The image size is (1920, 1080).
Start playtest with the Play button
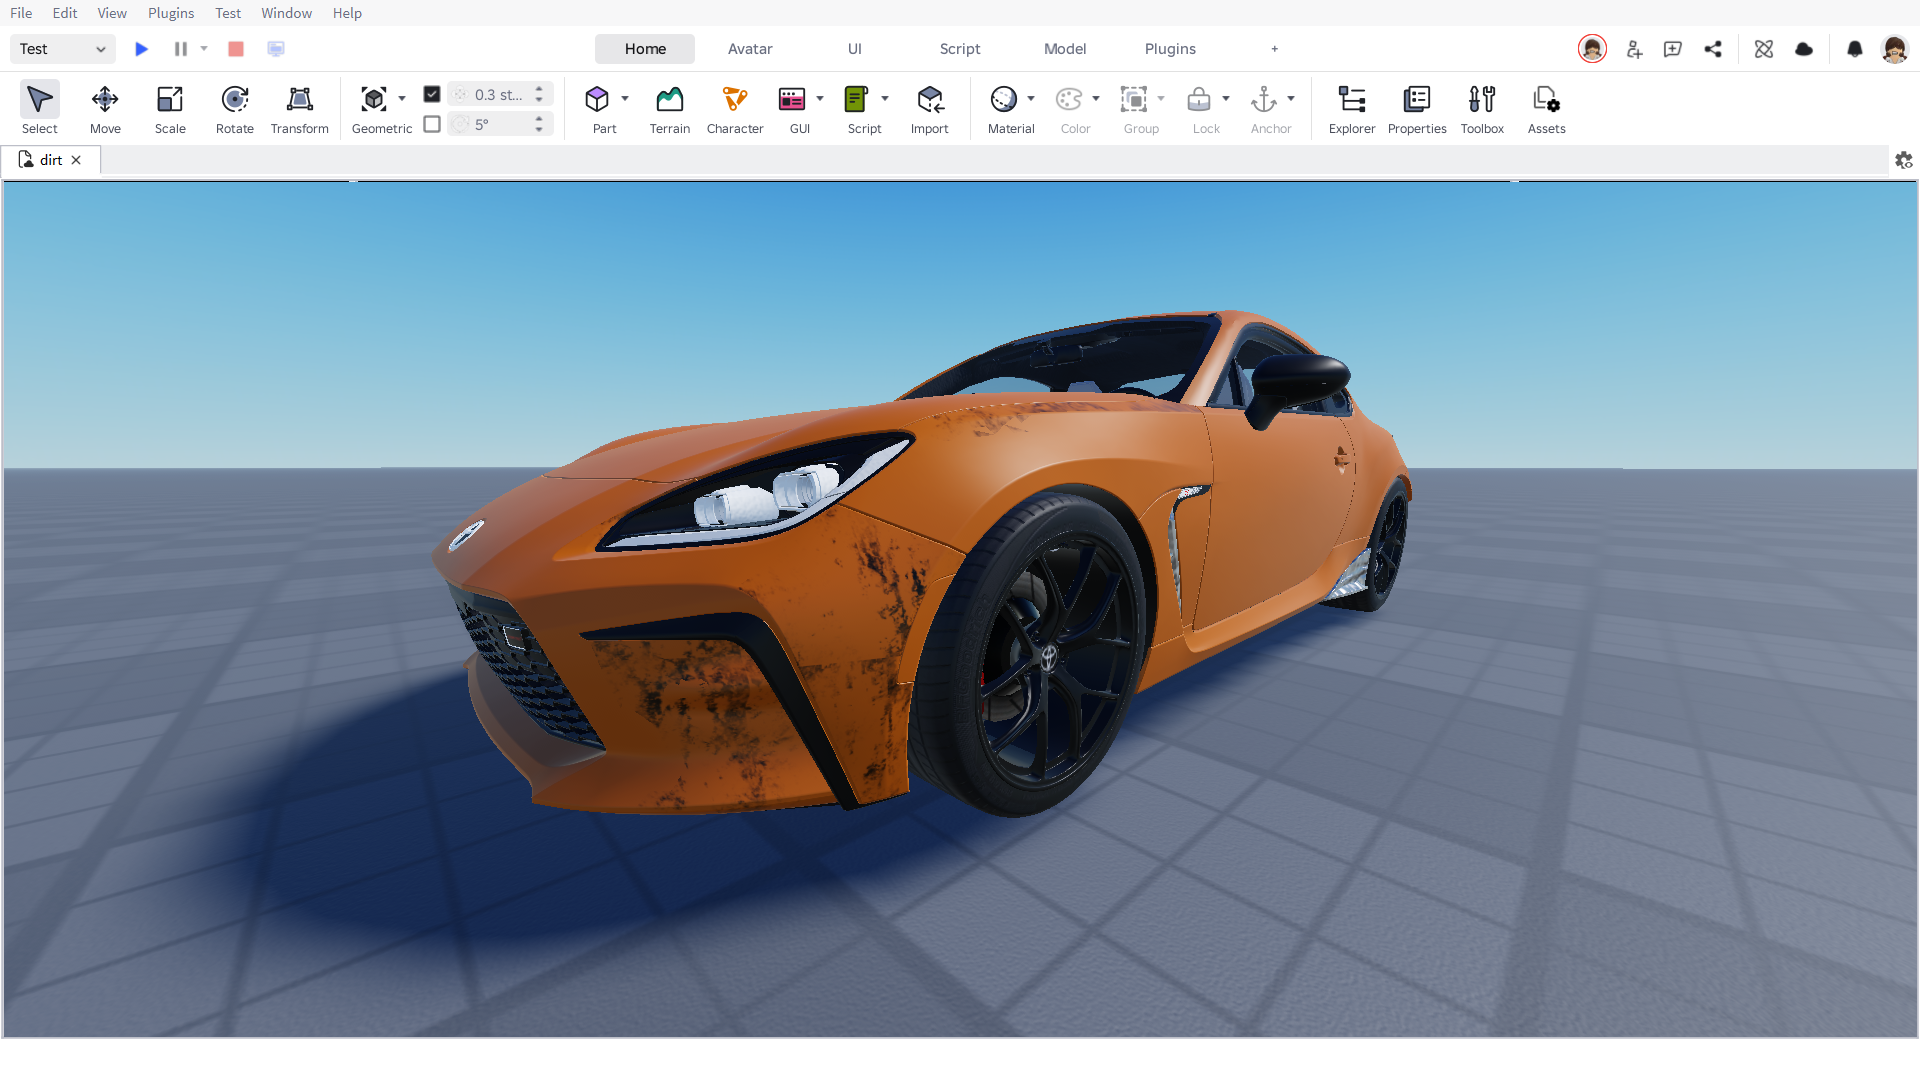coord(142,49)
